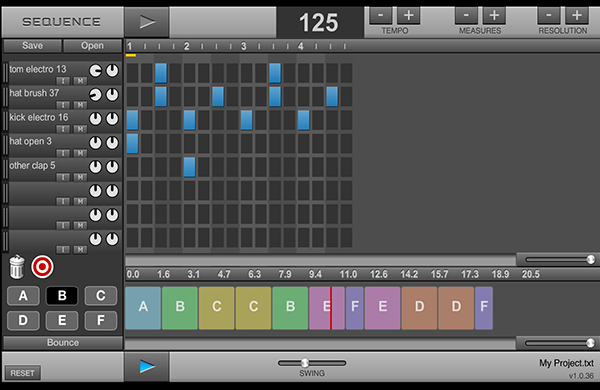
Task: Mute the tom electro 13 track
Action: click(80, 81)
